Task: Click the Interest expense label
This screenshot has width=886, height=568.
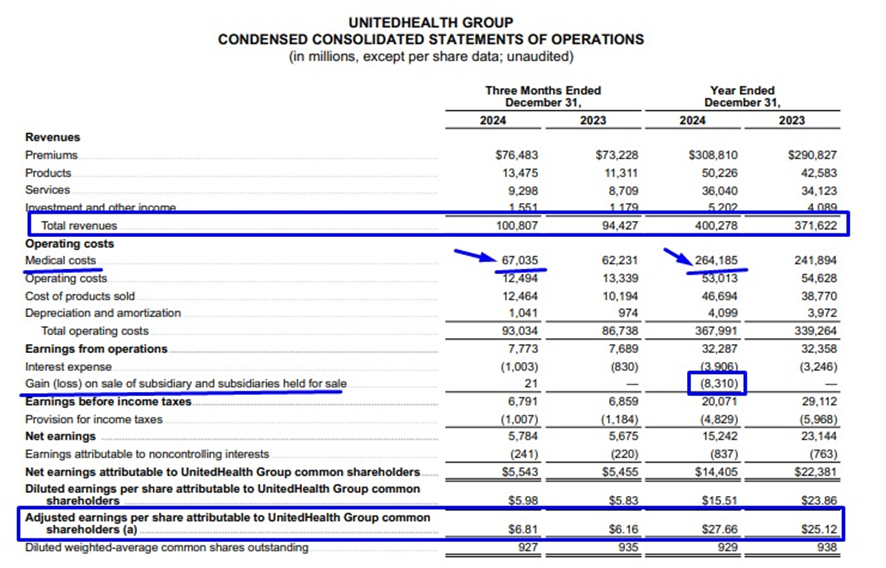Action: (x=68, y=367)
